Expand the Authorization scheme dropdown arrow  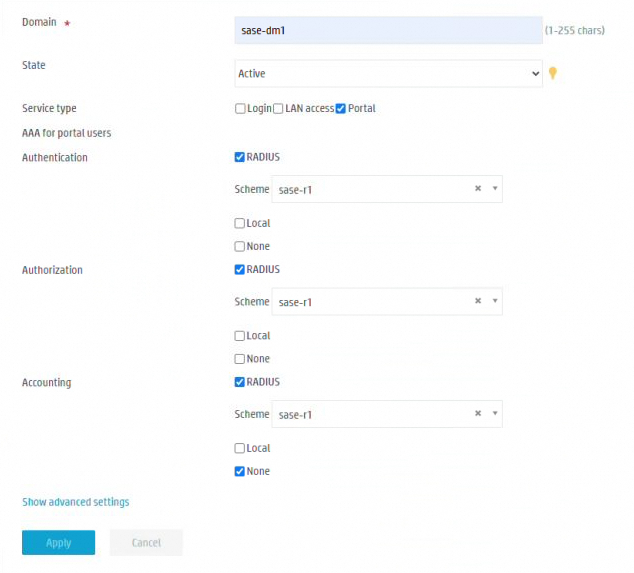click(495, 301)
